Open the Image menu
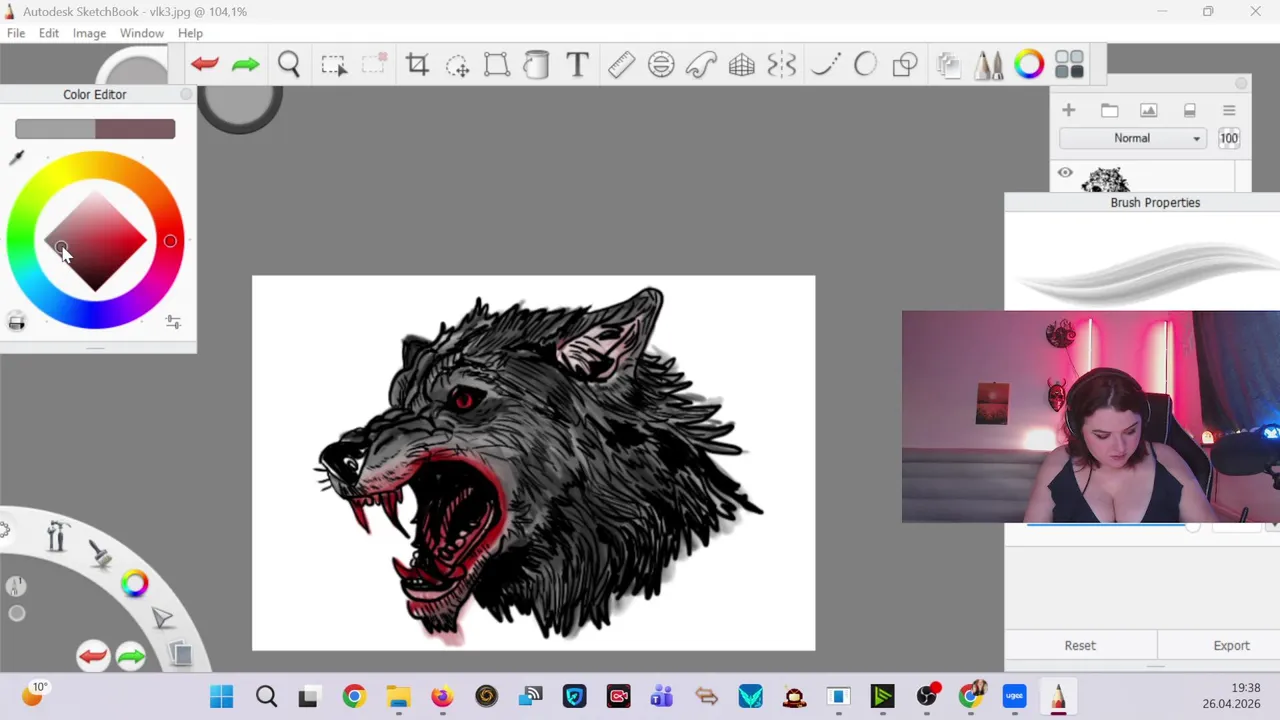Screen dimensions: 1280x720 89,33
